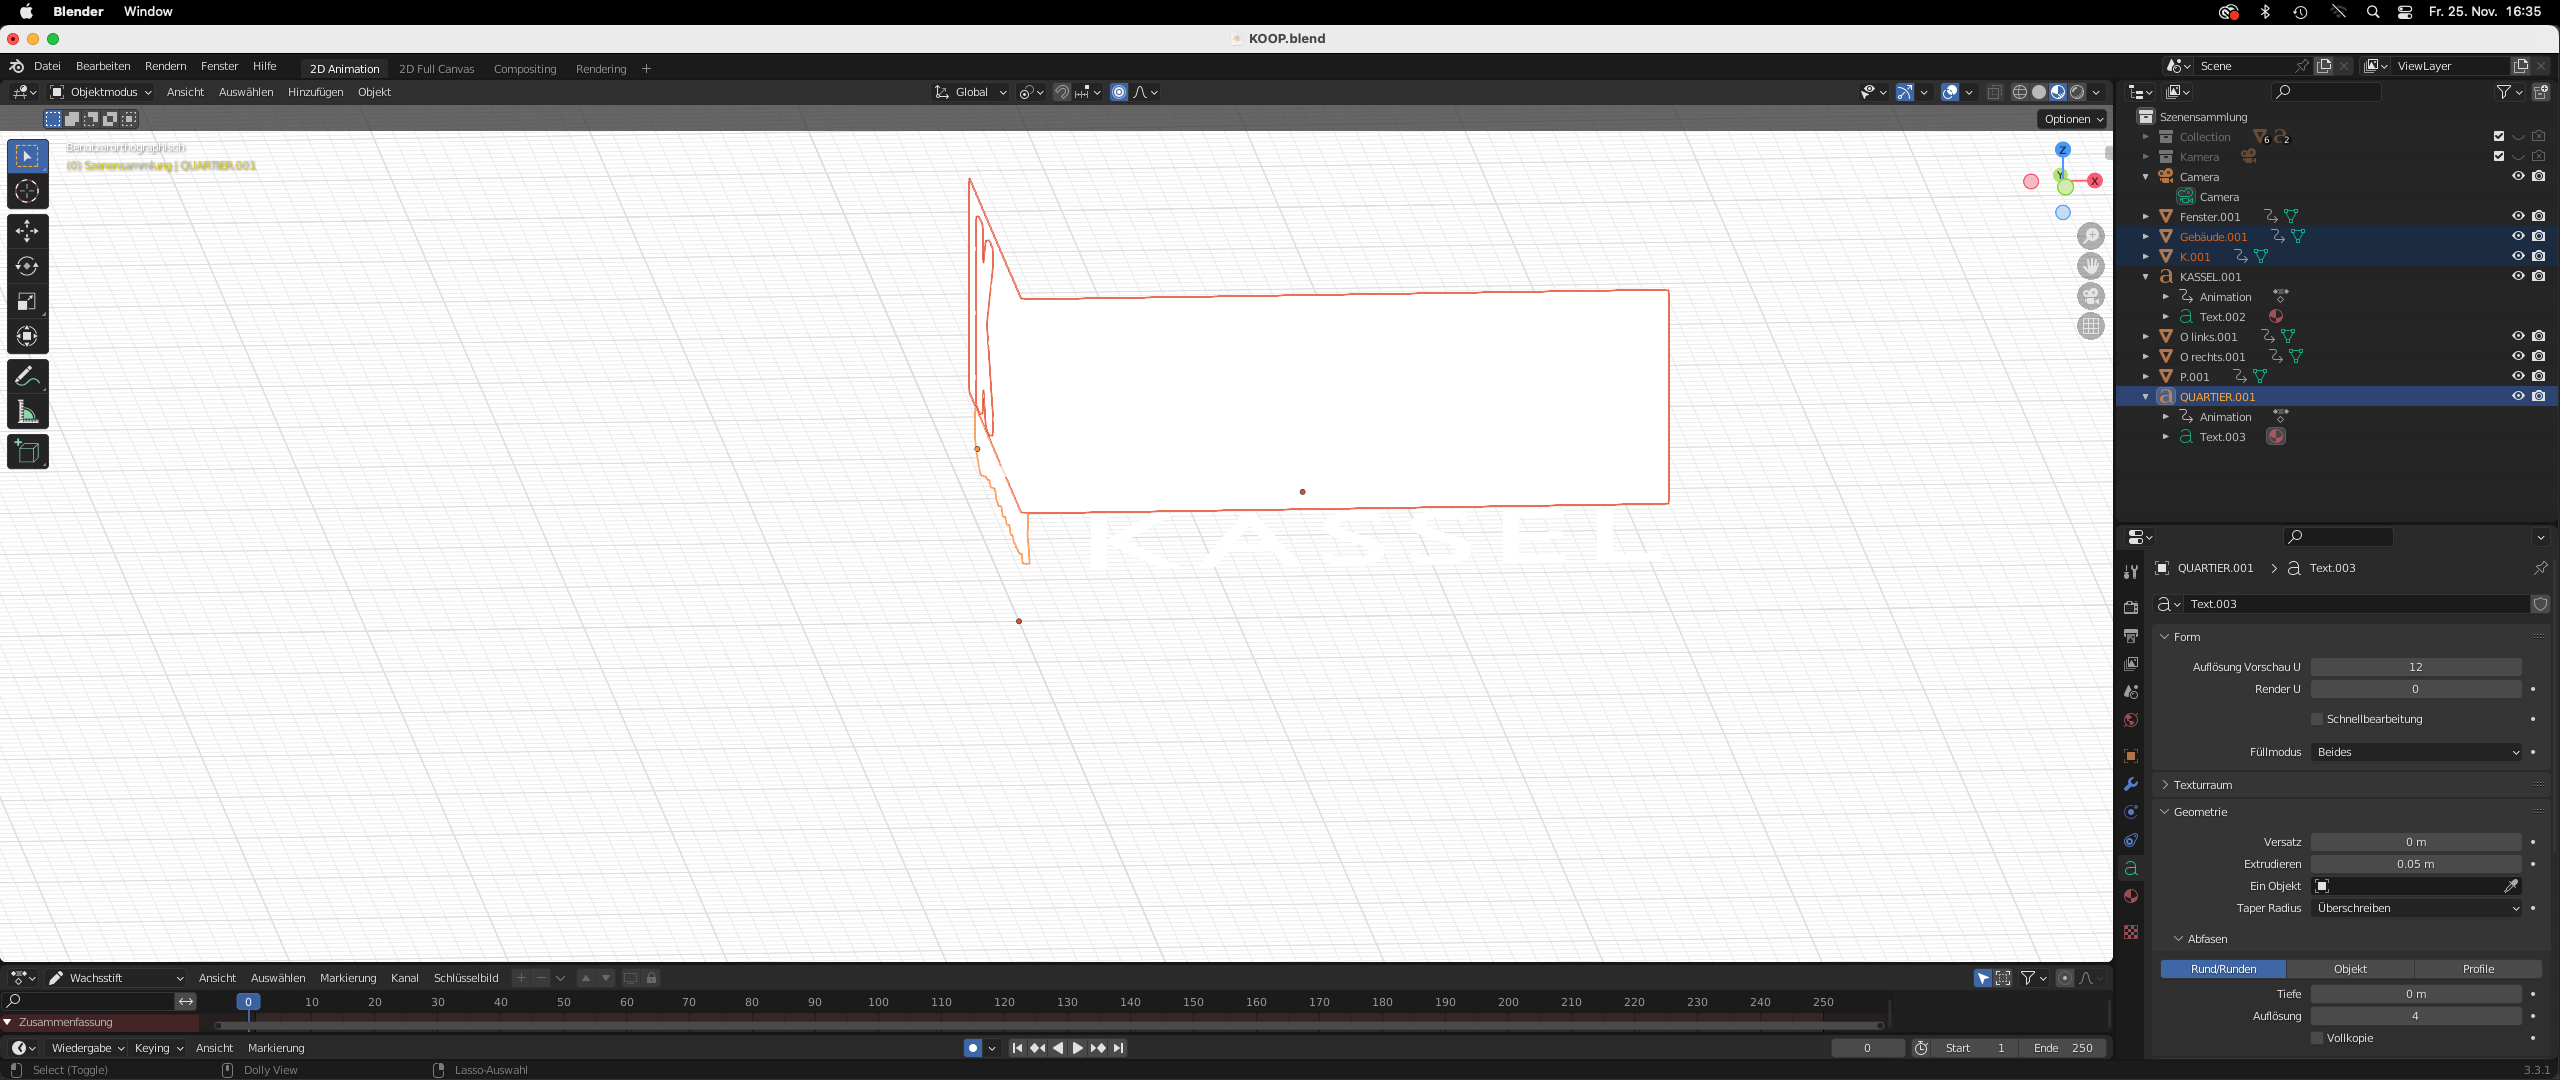The height and width of the screenshot is (1080, 2560).
Task: Switch to Compositing workspace tab
Action: pyautogui.click(x=525, y=69)
